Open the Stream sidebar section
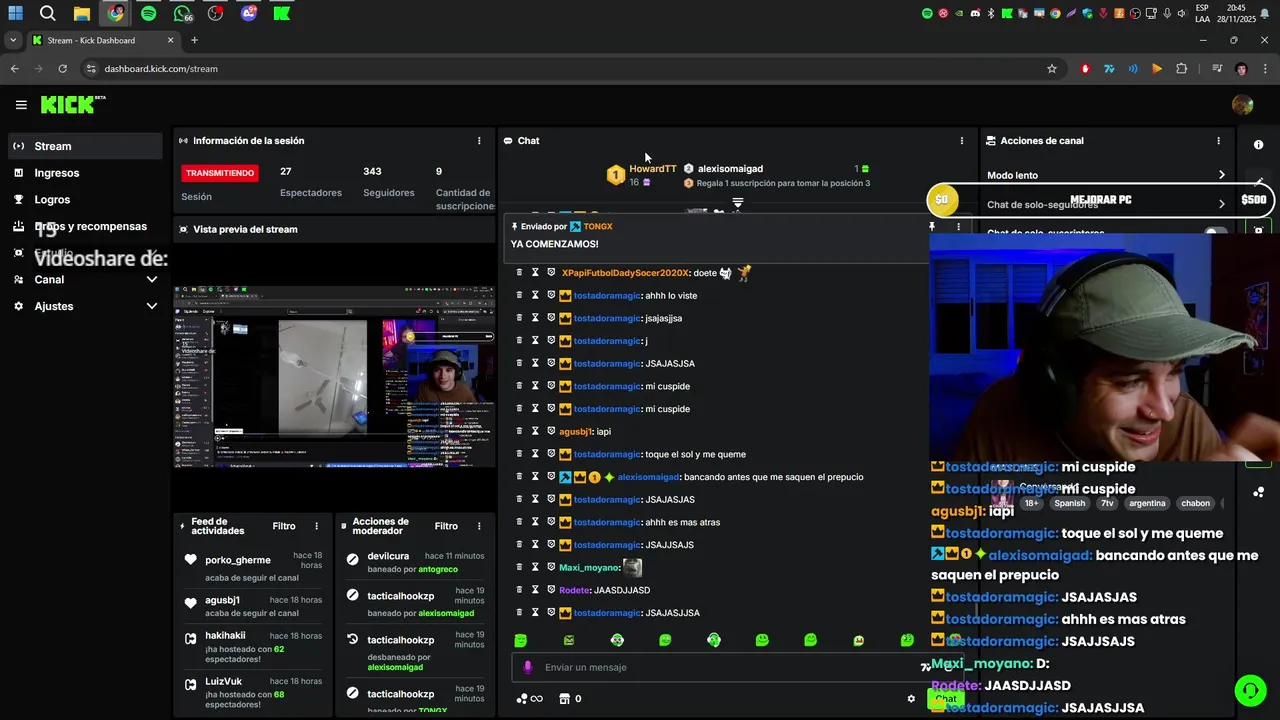Screen dimensions: 1280x720 tap(84, 146)
